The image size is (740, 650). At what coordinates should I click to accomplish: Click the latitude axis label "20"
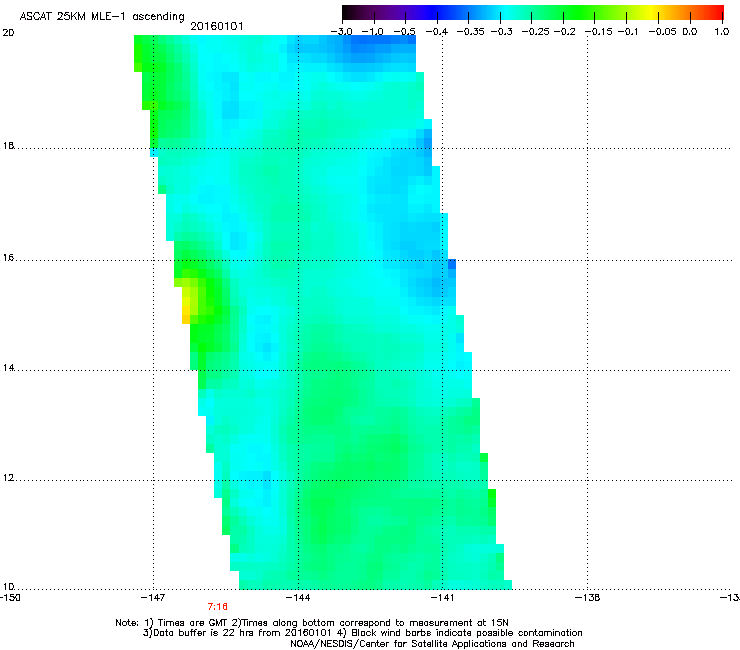tap(8, 33)
